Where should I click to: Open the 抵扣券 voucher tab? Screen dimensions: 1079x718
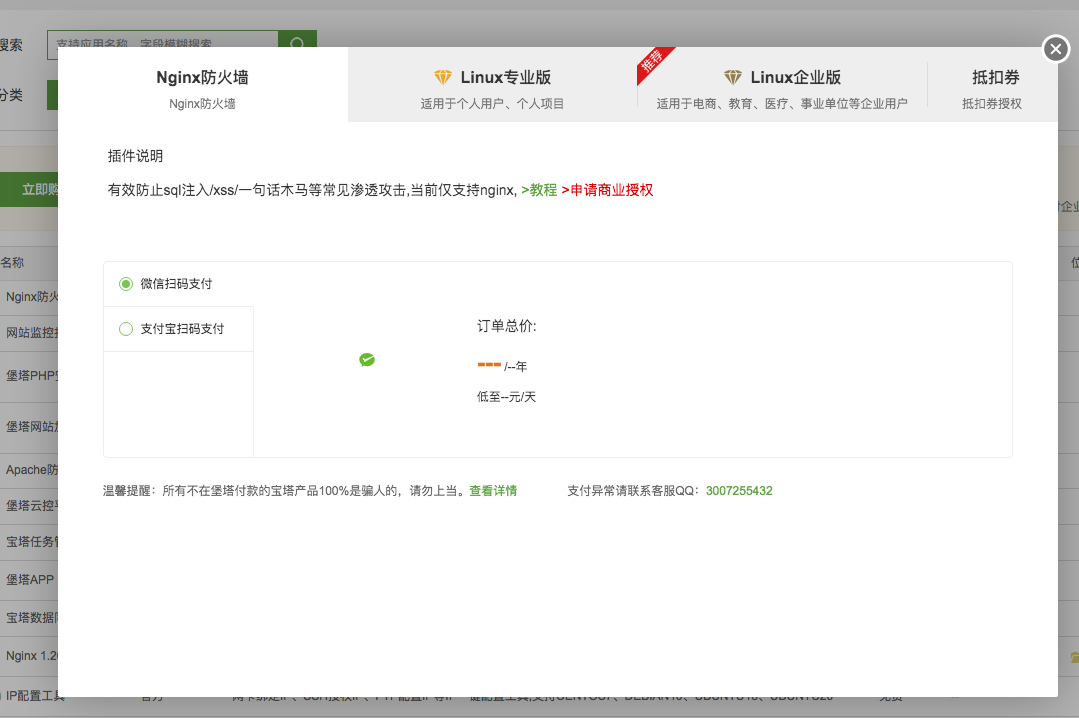point(992,85)
